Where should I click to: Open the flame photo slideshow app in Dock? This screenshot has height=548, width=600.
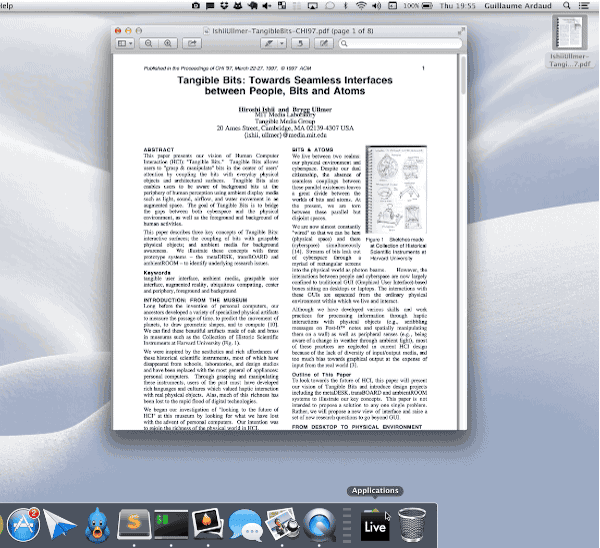tap(208, 524)
